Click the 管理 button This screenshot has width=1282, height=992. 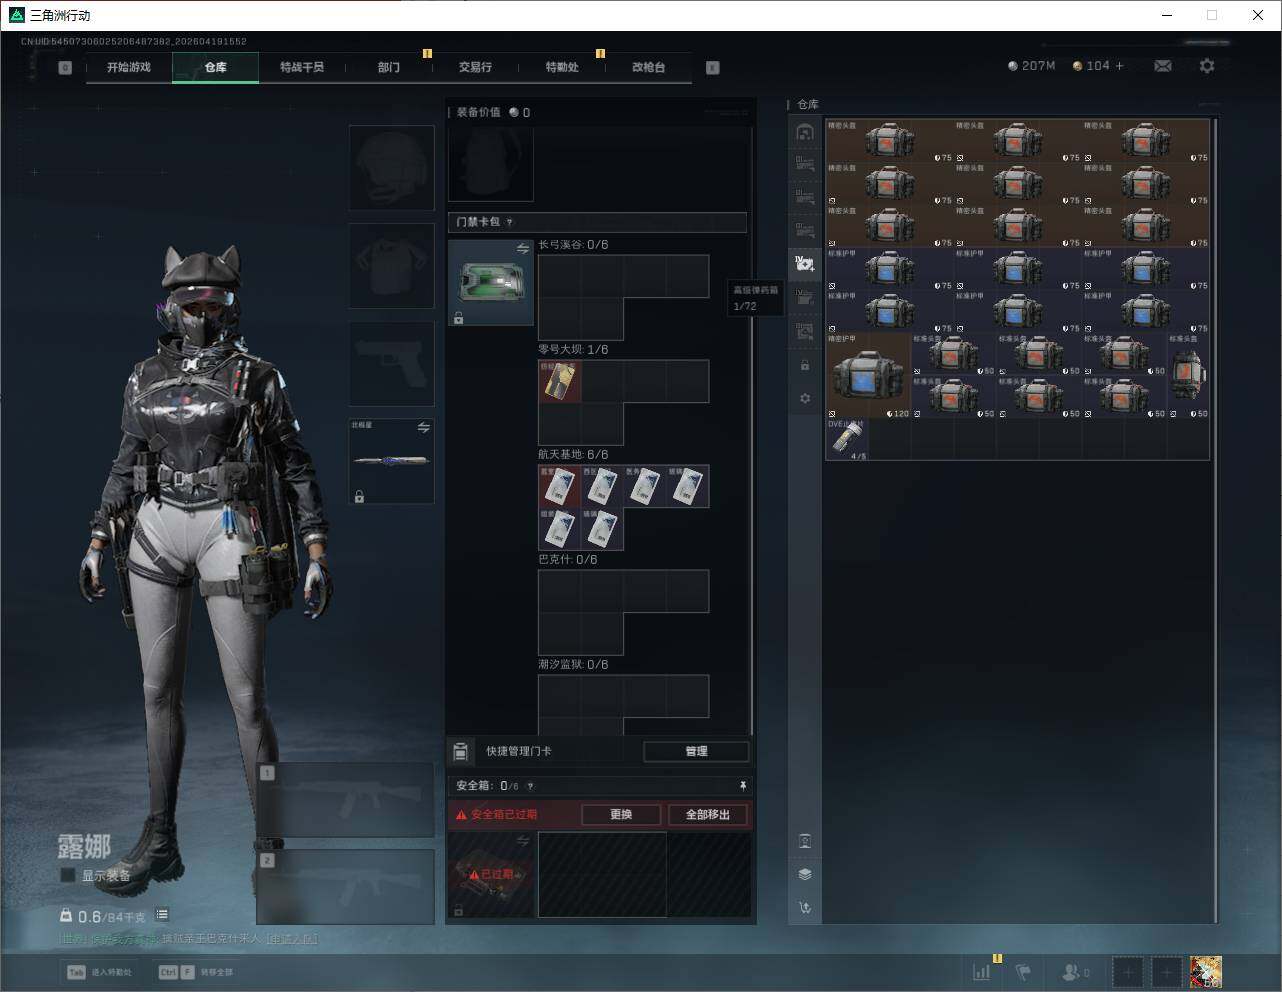696,751
